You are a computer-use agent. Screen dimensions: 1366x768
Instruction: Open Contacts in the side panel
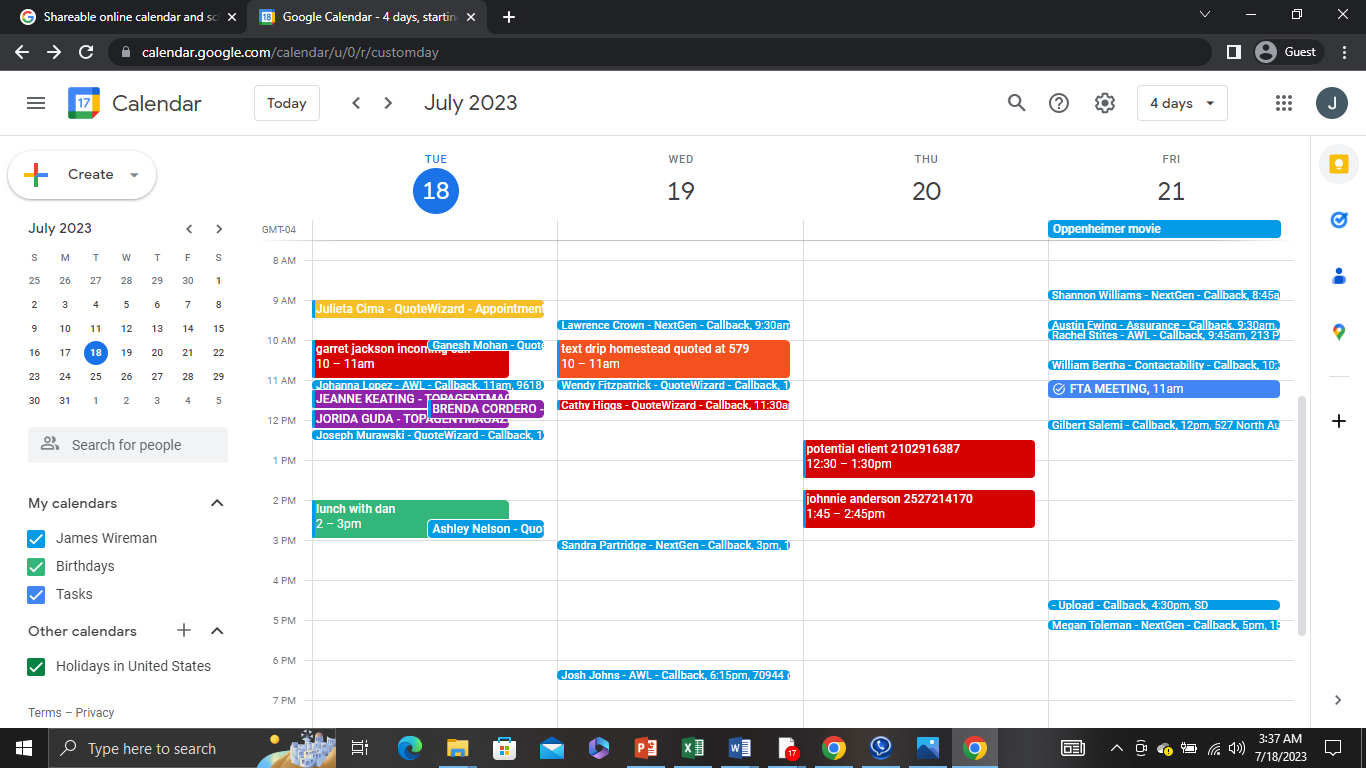click(1339, 276)
